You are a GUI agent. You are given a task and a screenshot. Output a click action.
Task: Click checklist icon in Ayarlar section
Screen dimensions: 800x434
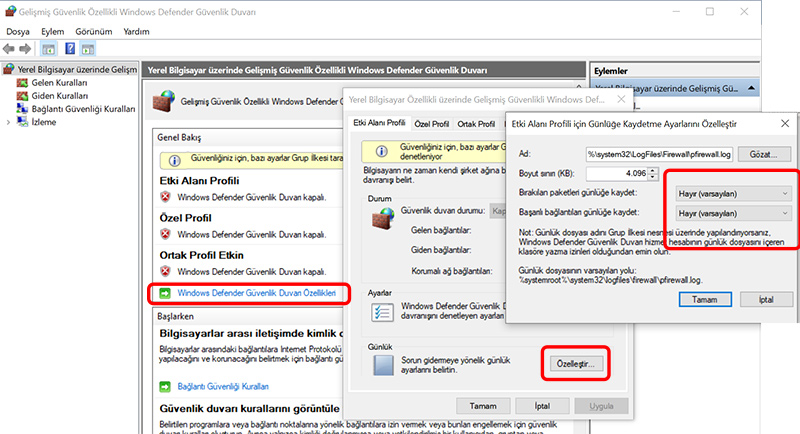coord(382,312)
